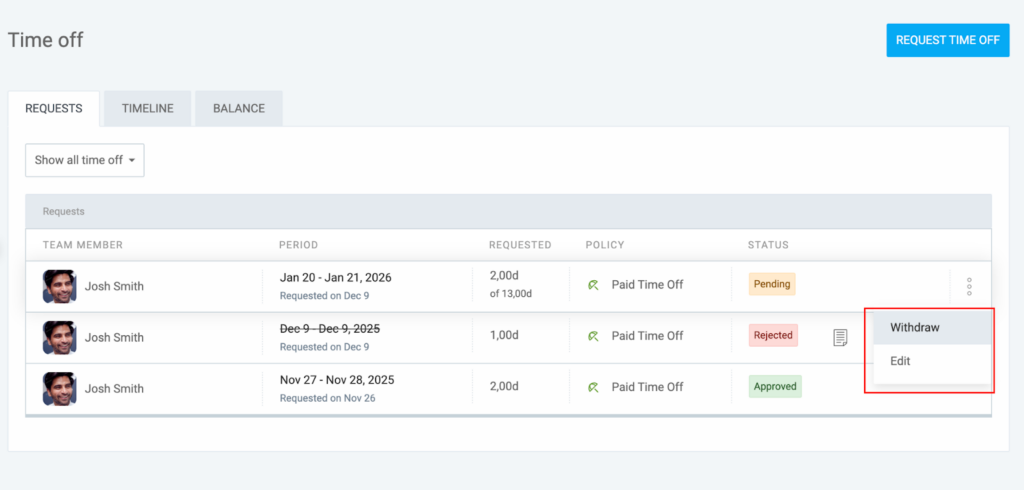1024x490 pixels.
Task: Click the Jan 20 - Jan 21, 2026 period
Action: pos(335,277)
